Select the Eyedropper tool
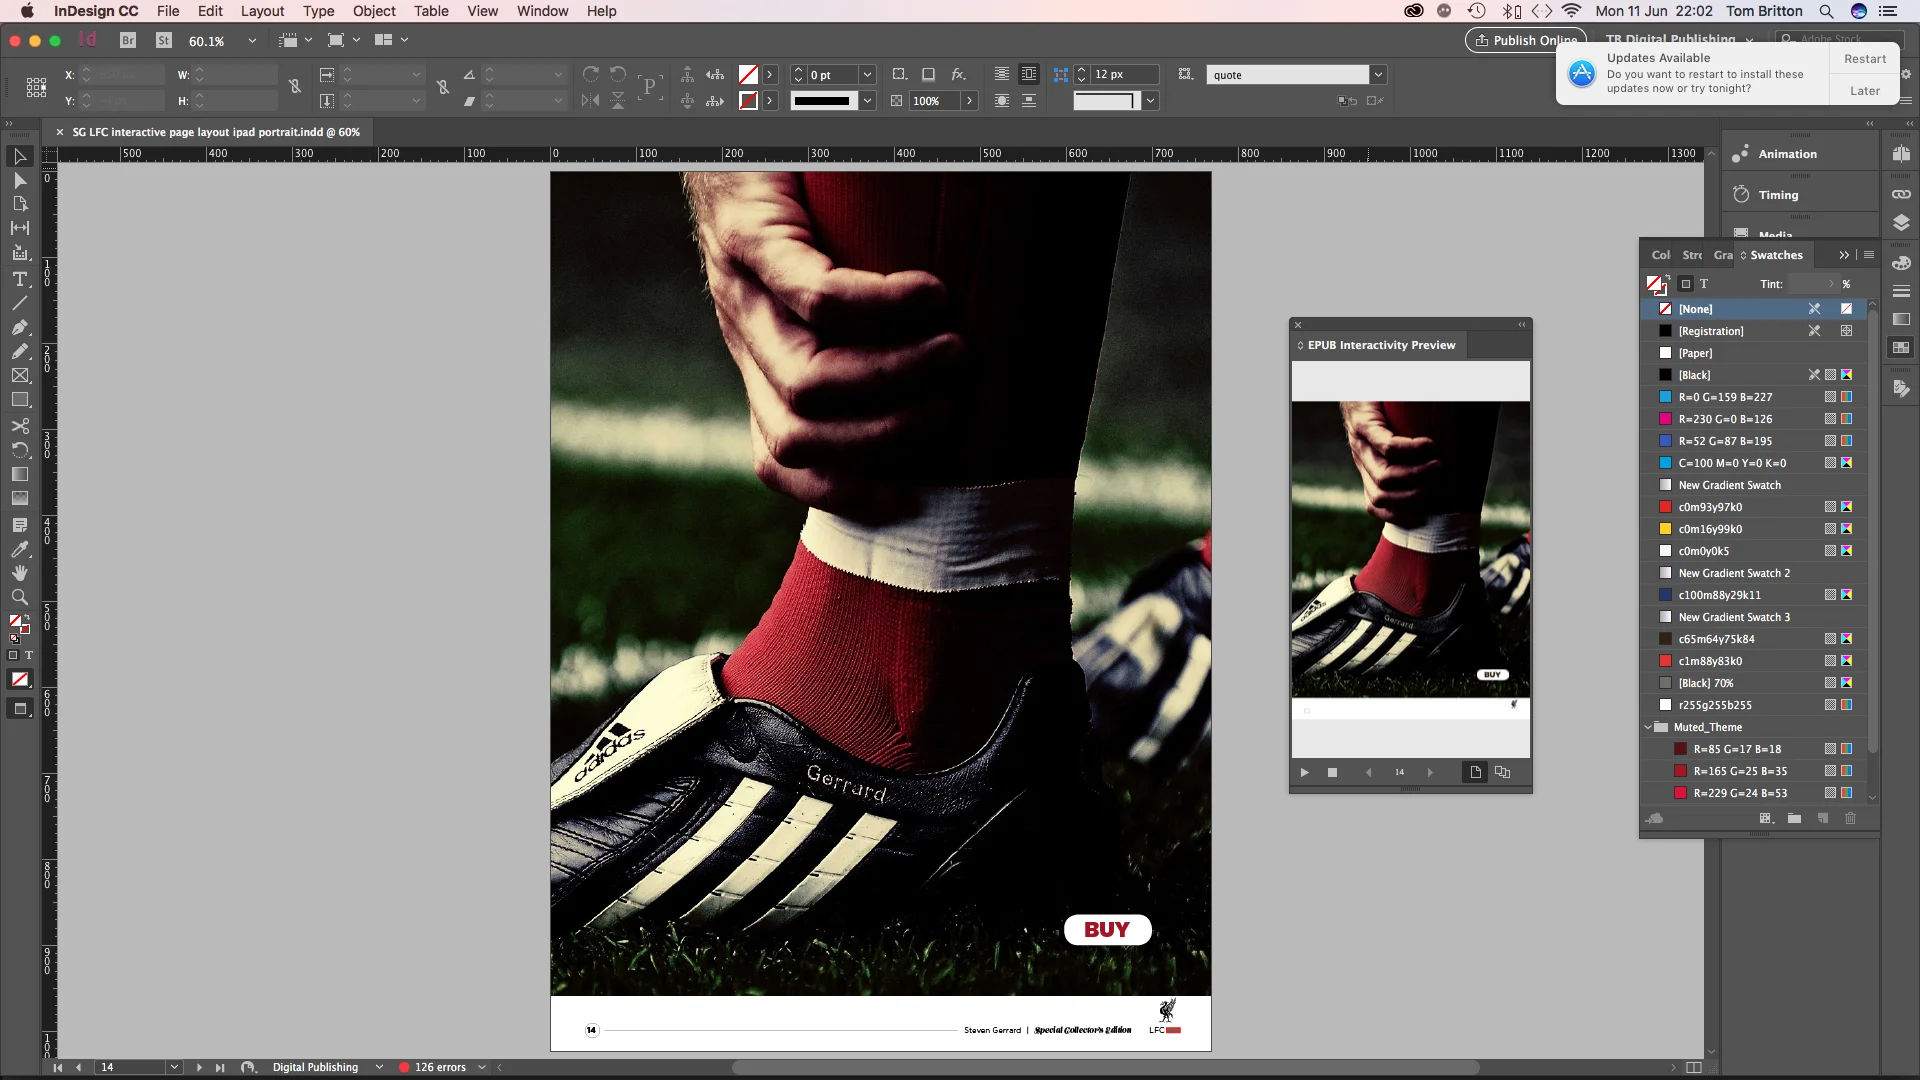The image size is (1920, 1080). point(19,549)
